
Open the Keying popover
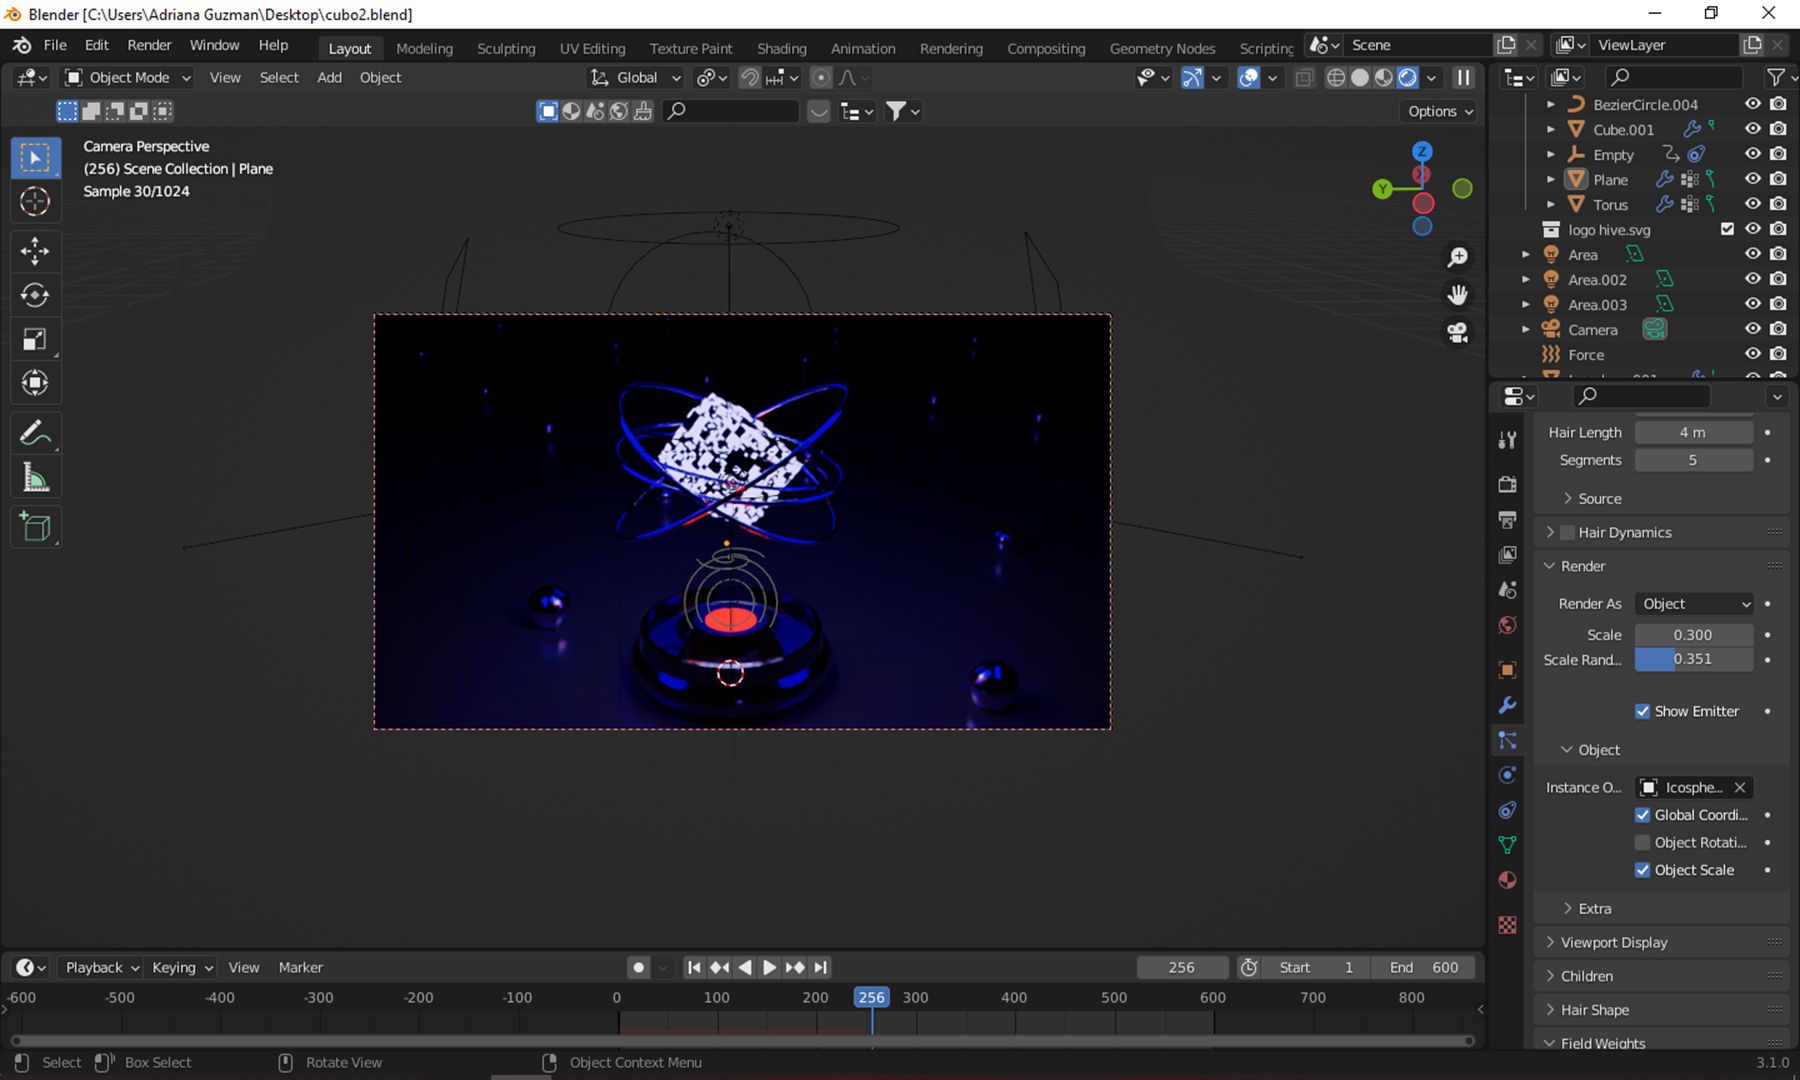coord(182,967)
